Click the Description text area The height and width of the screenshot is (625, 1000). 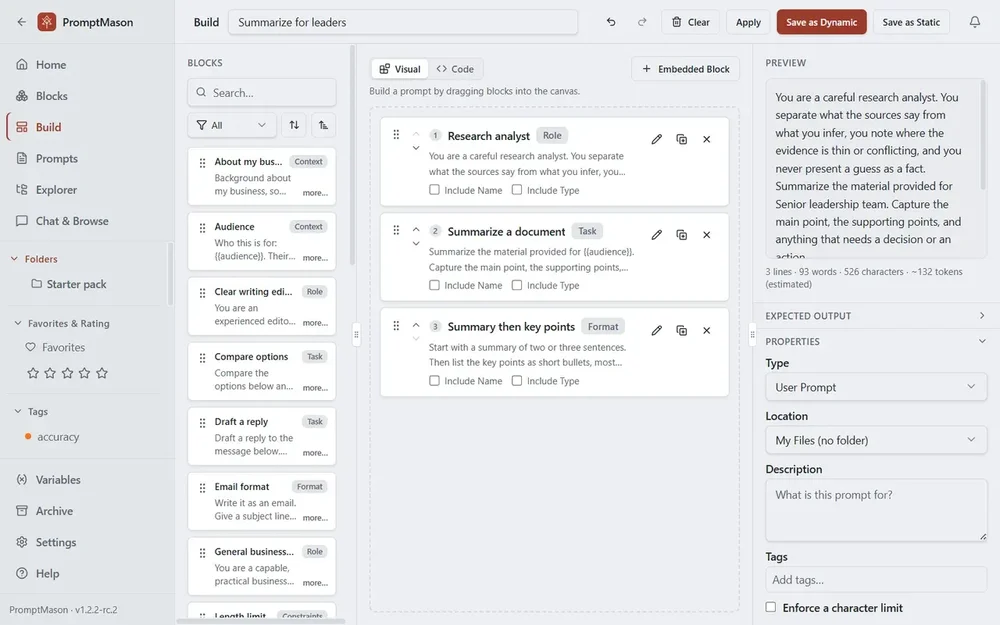tap(876, 510)
